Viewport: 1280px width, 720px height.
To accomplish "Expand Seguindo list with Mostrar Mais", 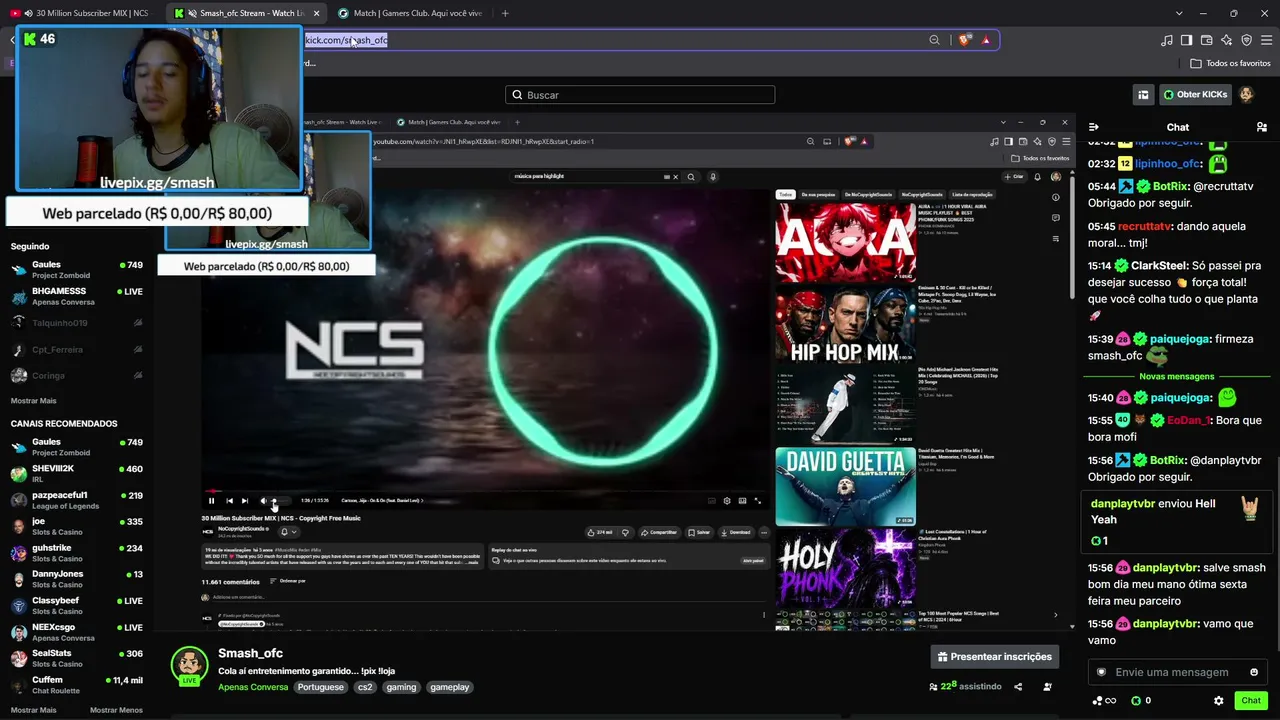I will [x=34, y=400].
